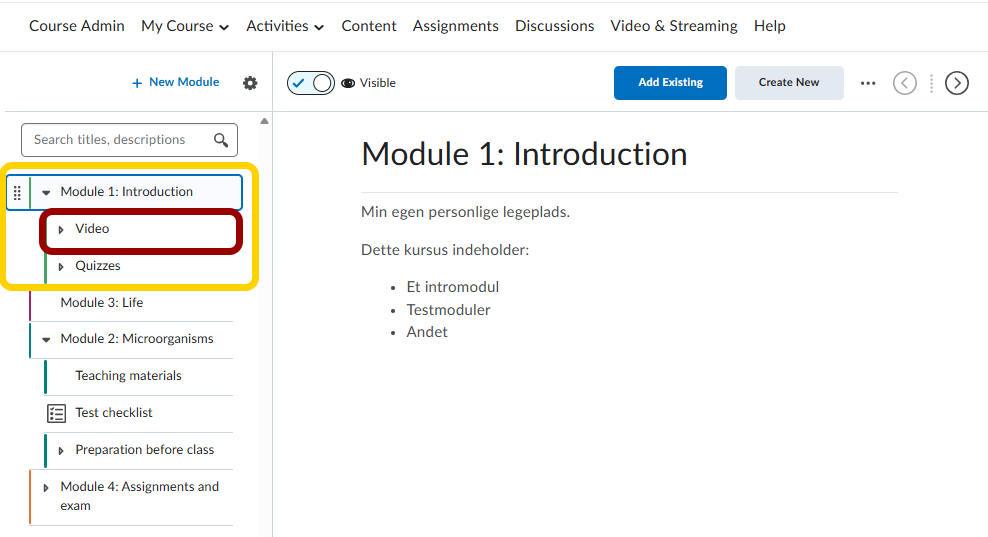This screenshot has width=988, height=537.
Task: Open the three-dot more actions menu
Action: pyautogui.click(x=868, y=83)
